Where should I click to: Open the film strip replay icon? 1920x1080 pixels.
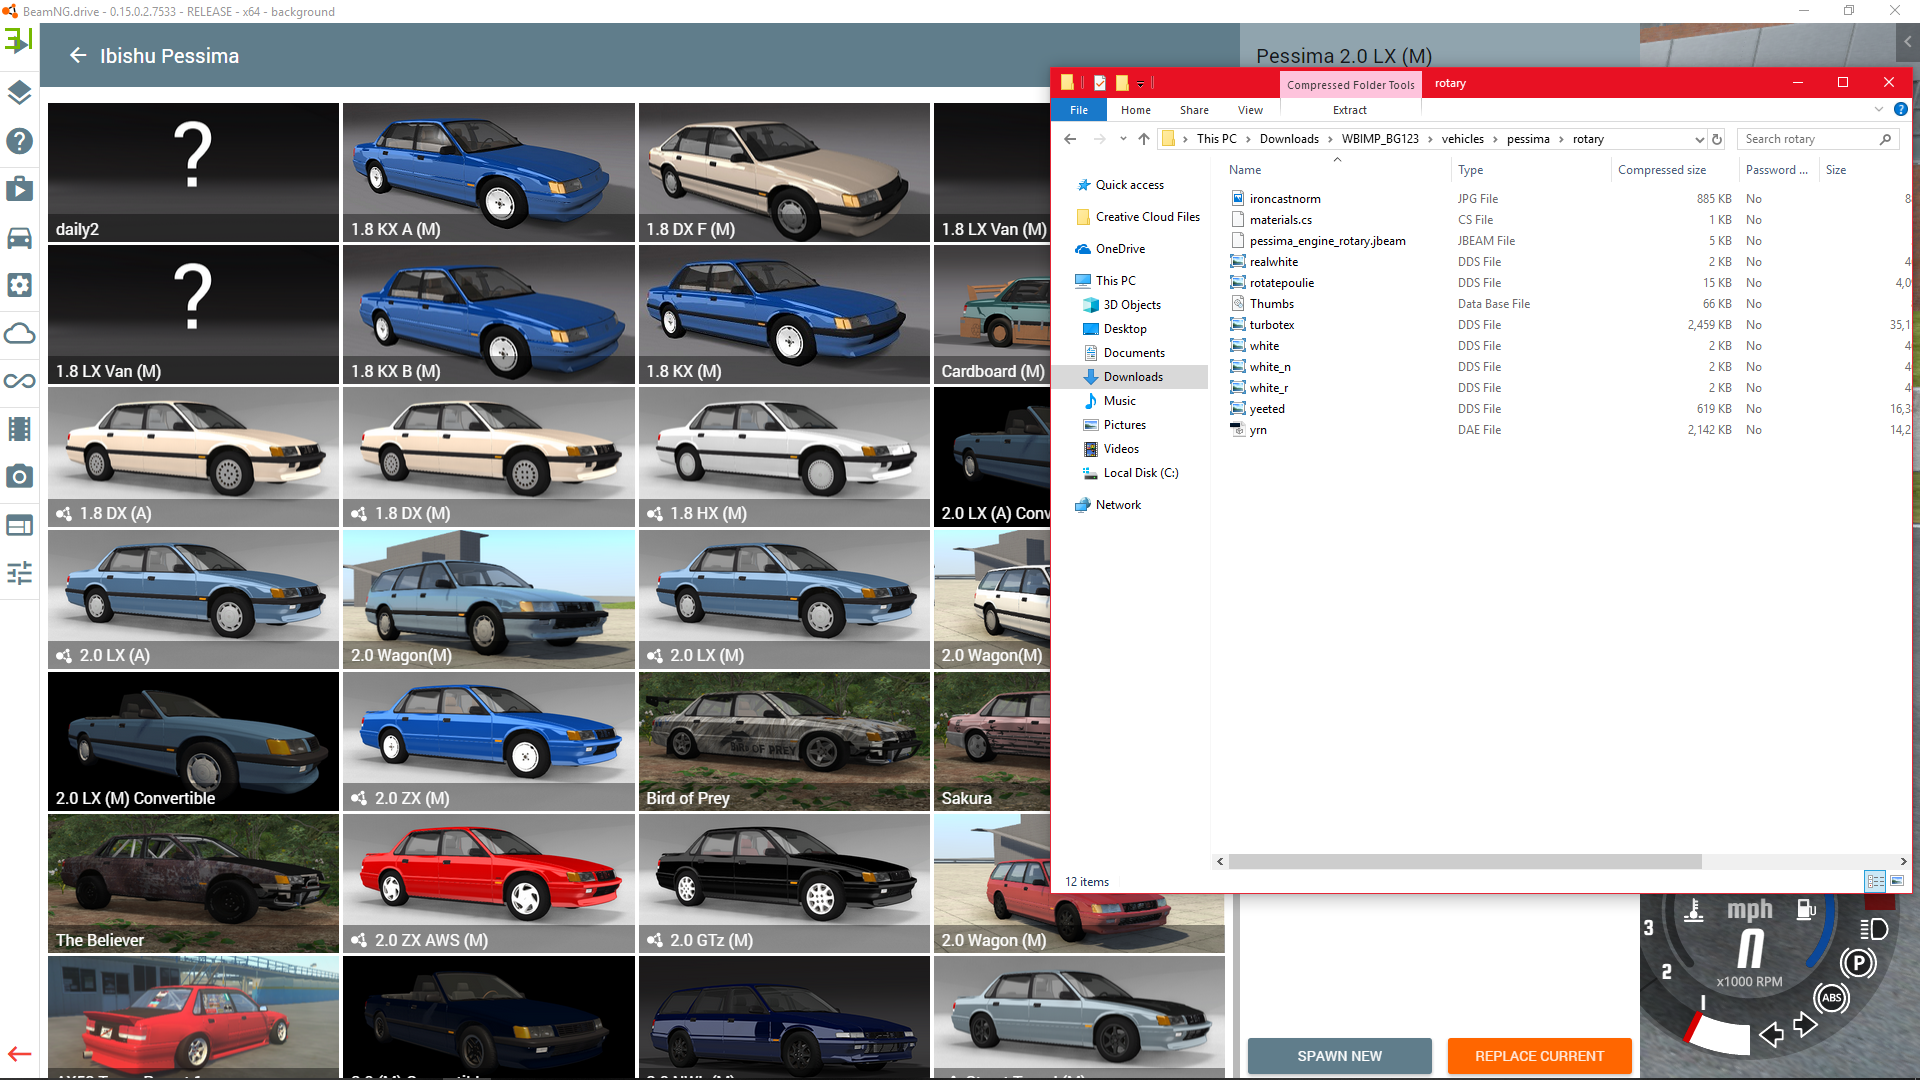coord(20,429)
